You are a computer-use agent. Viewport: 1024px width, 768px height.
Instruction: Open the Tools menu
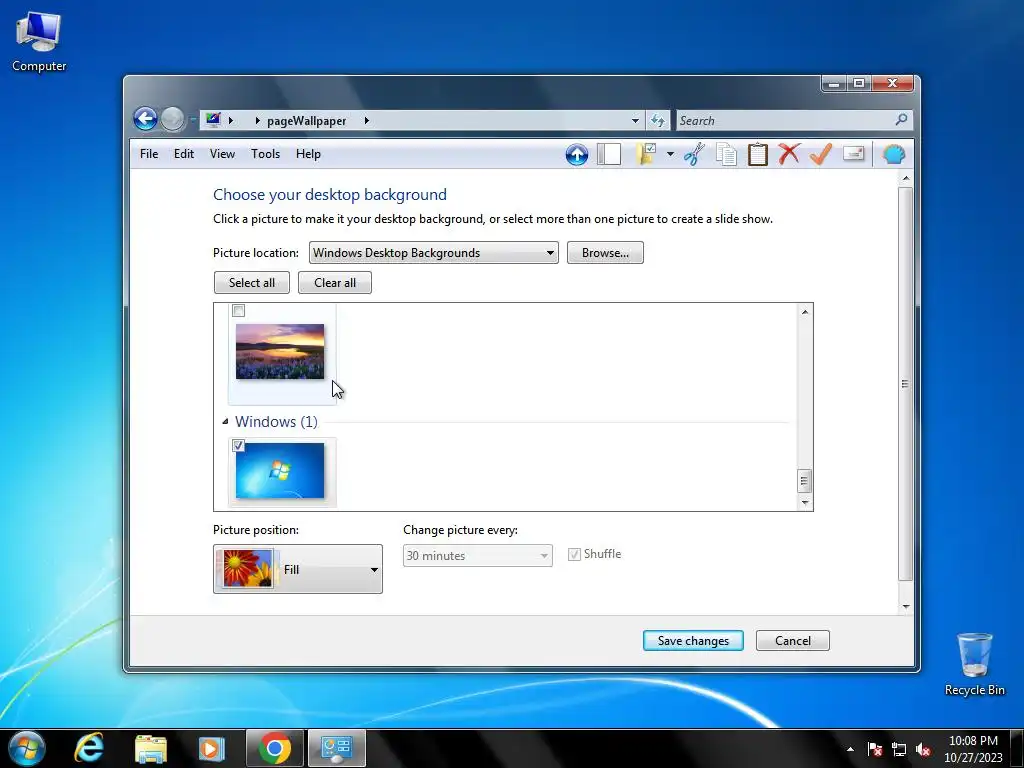pyautogui.click(x=265, y=153)
